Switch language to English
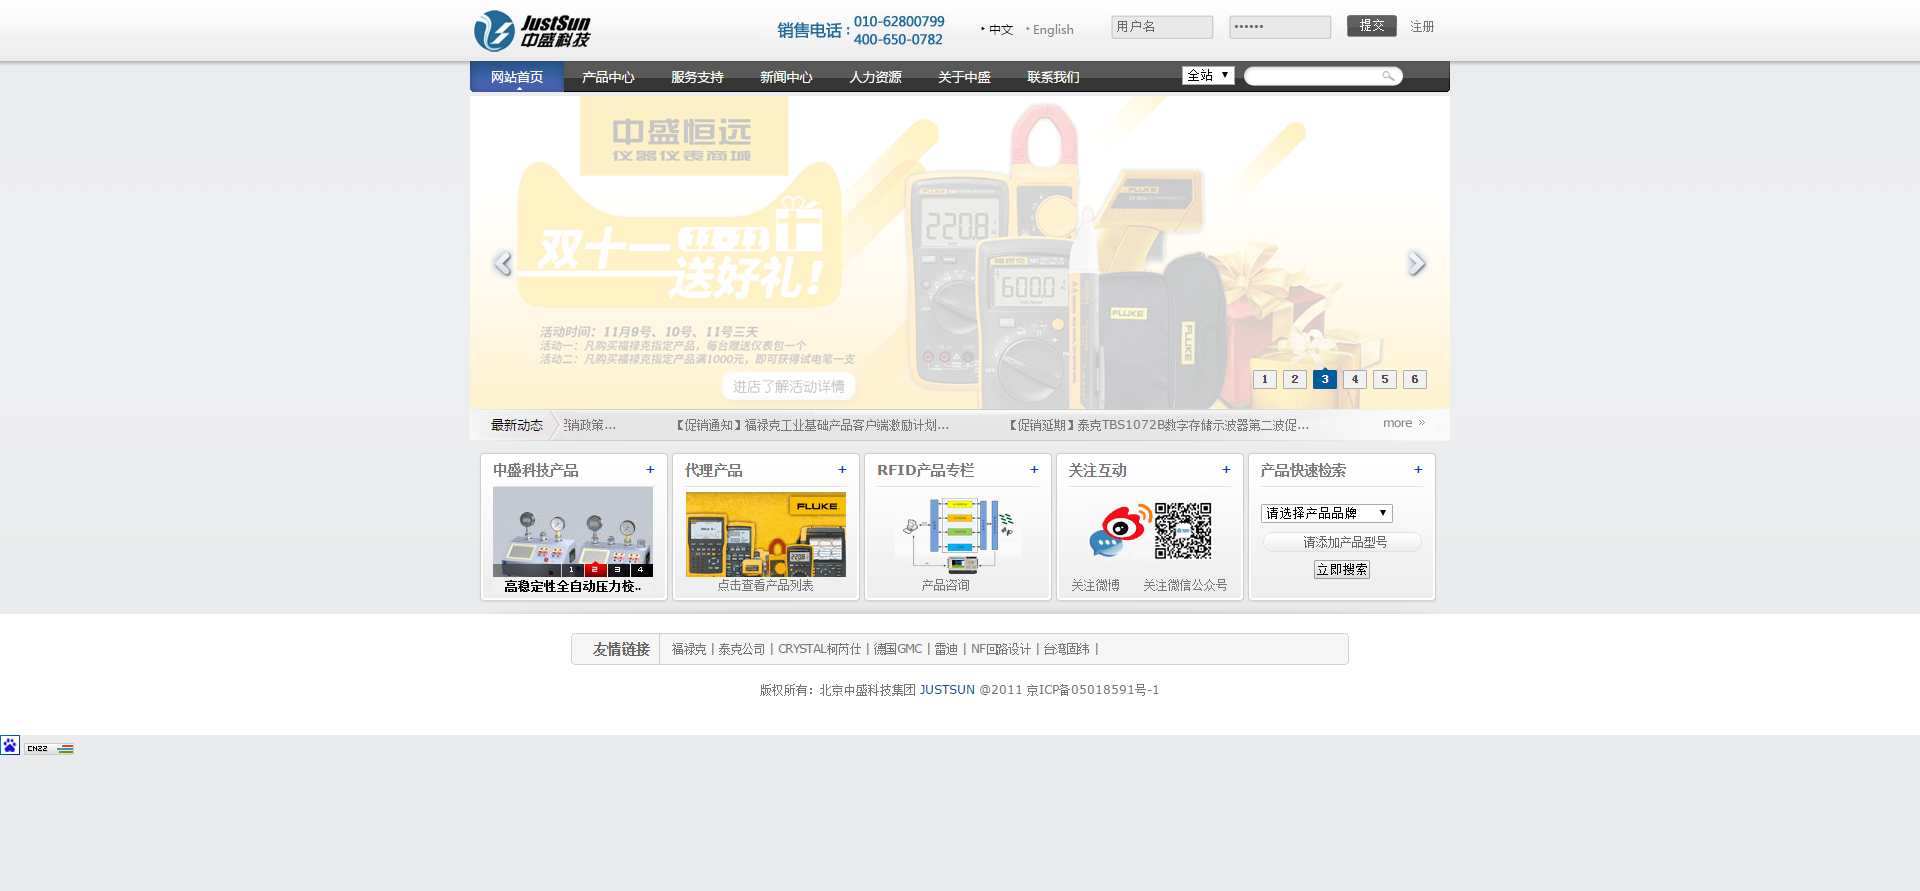Viewport: 1920px width, 891px height. point(1053,30)
